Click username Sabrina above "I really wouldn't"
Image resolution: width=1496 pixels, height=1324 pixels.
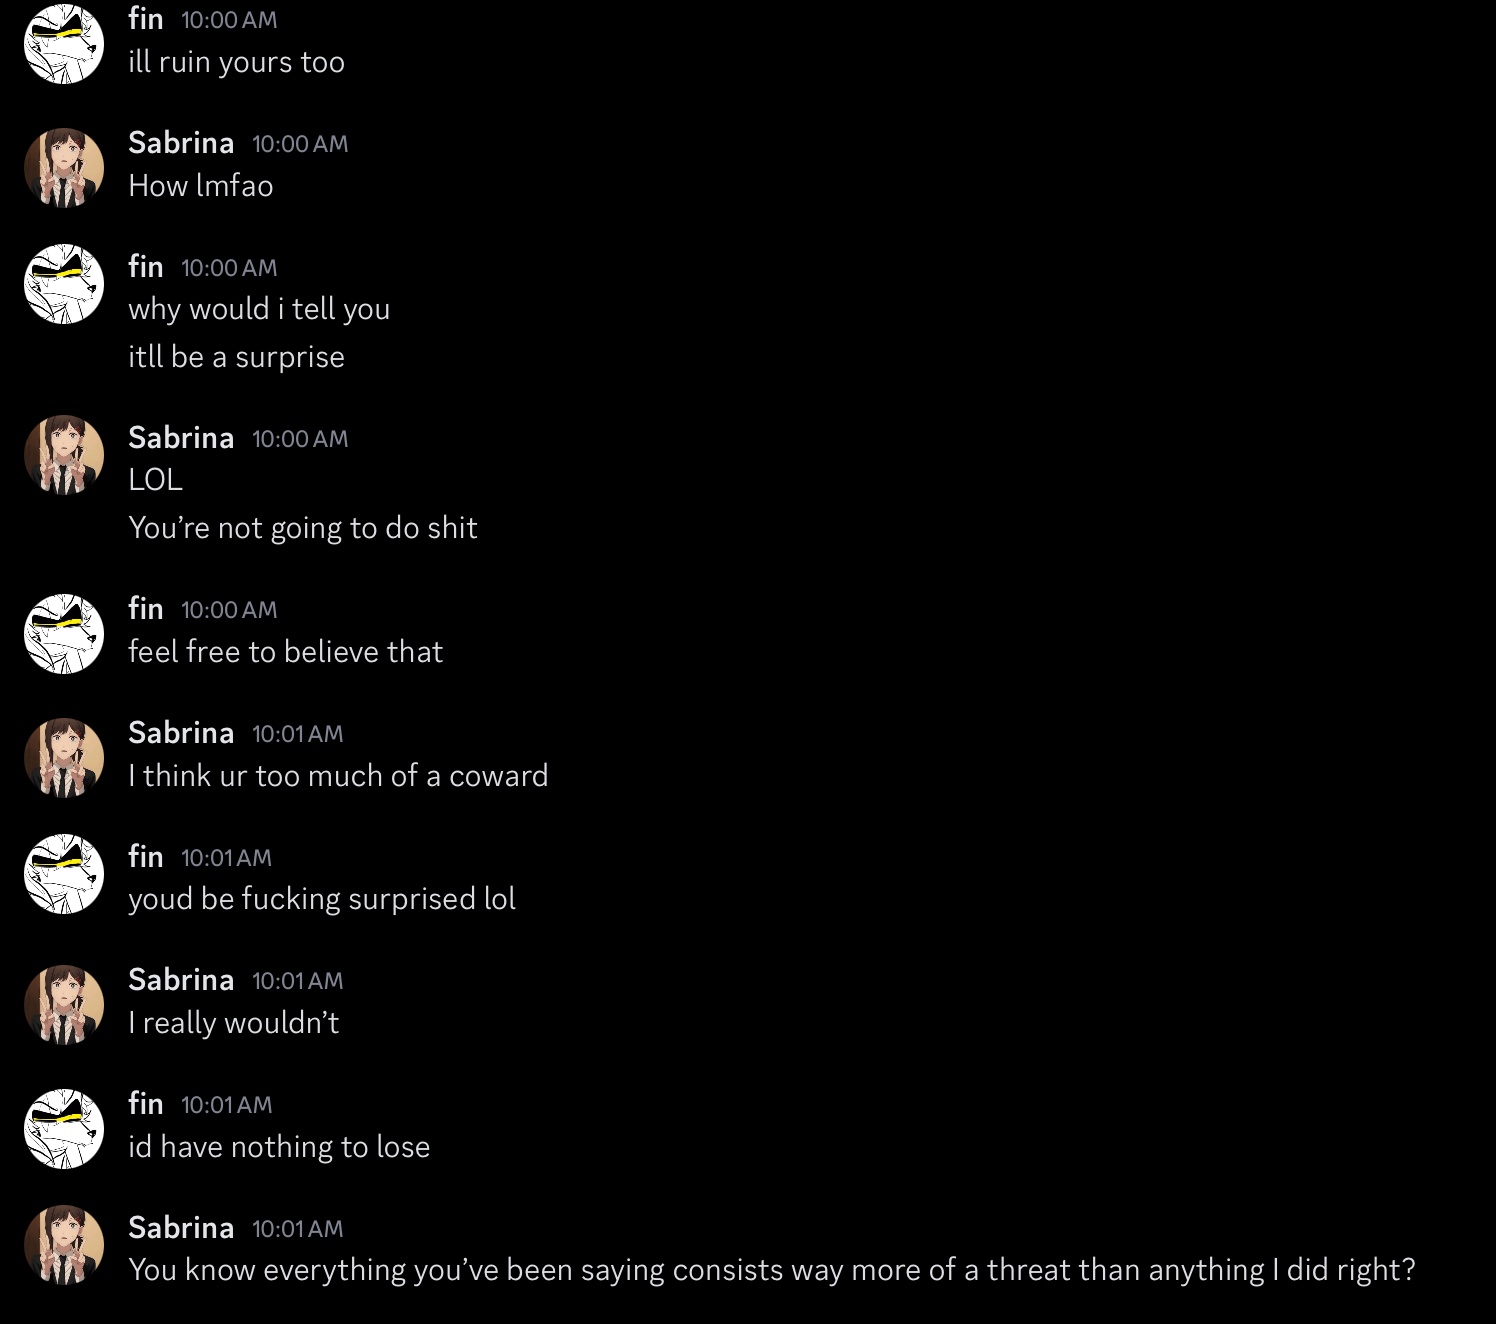(x=181, y=980)
